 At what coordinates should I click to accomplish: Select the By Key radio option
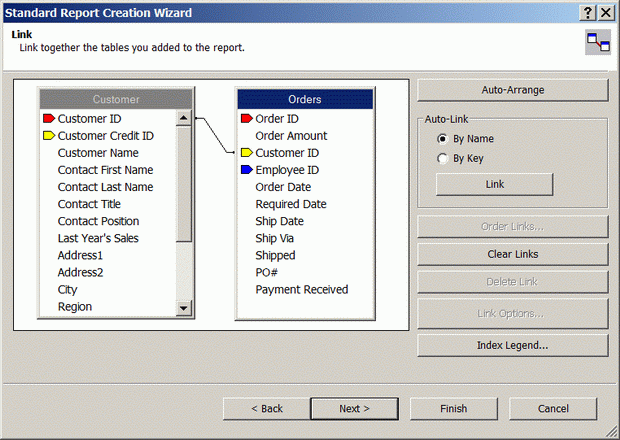(443, 158)
